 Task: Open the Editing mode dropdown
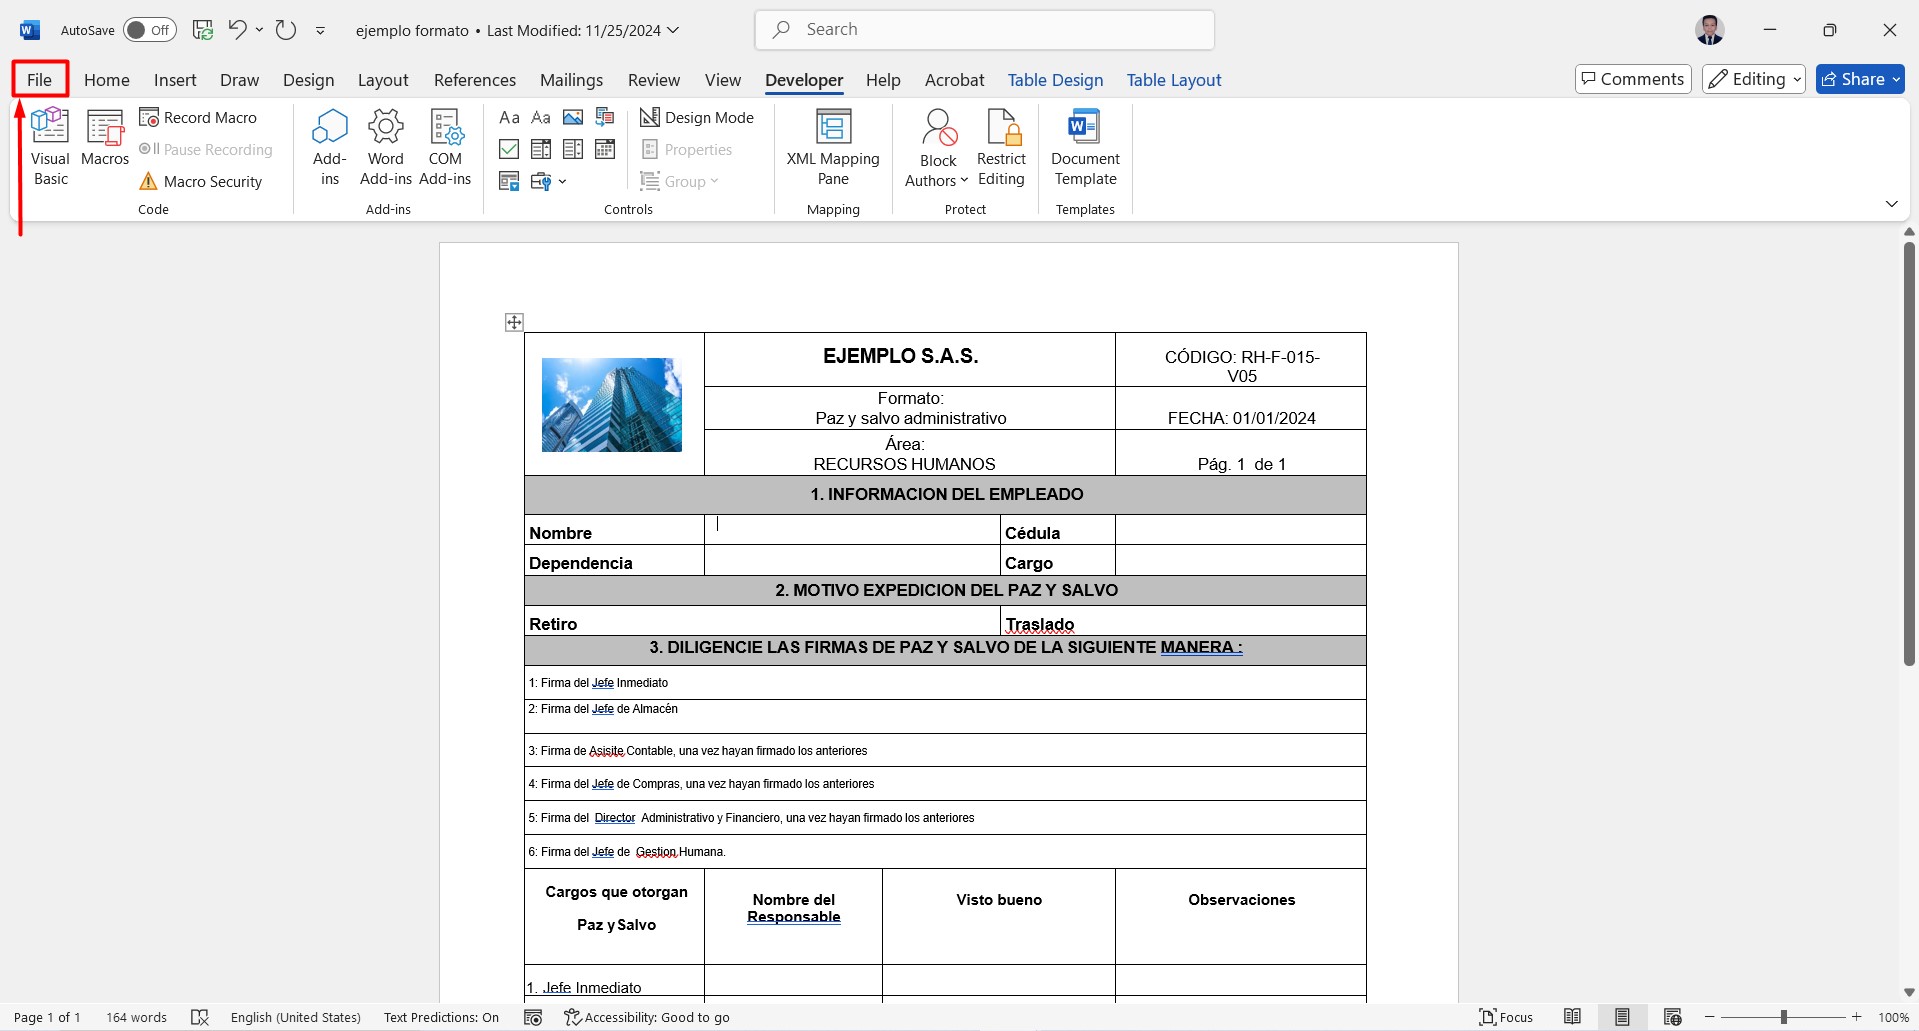(x=1753, y=79)
